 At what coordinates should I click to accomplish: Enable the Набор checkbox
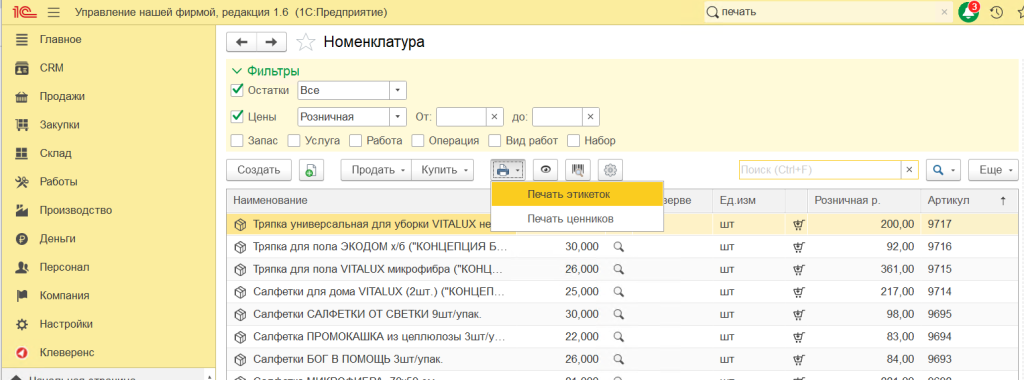[573, 140]
